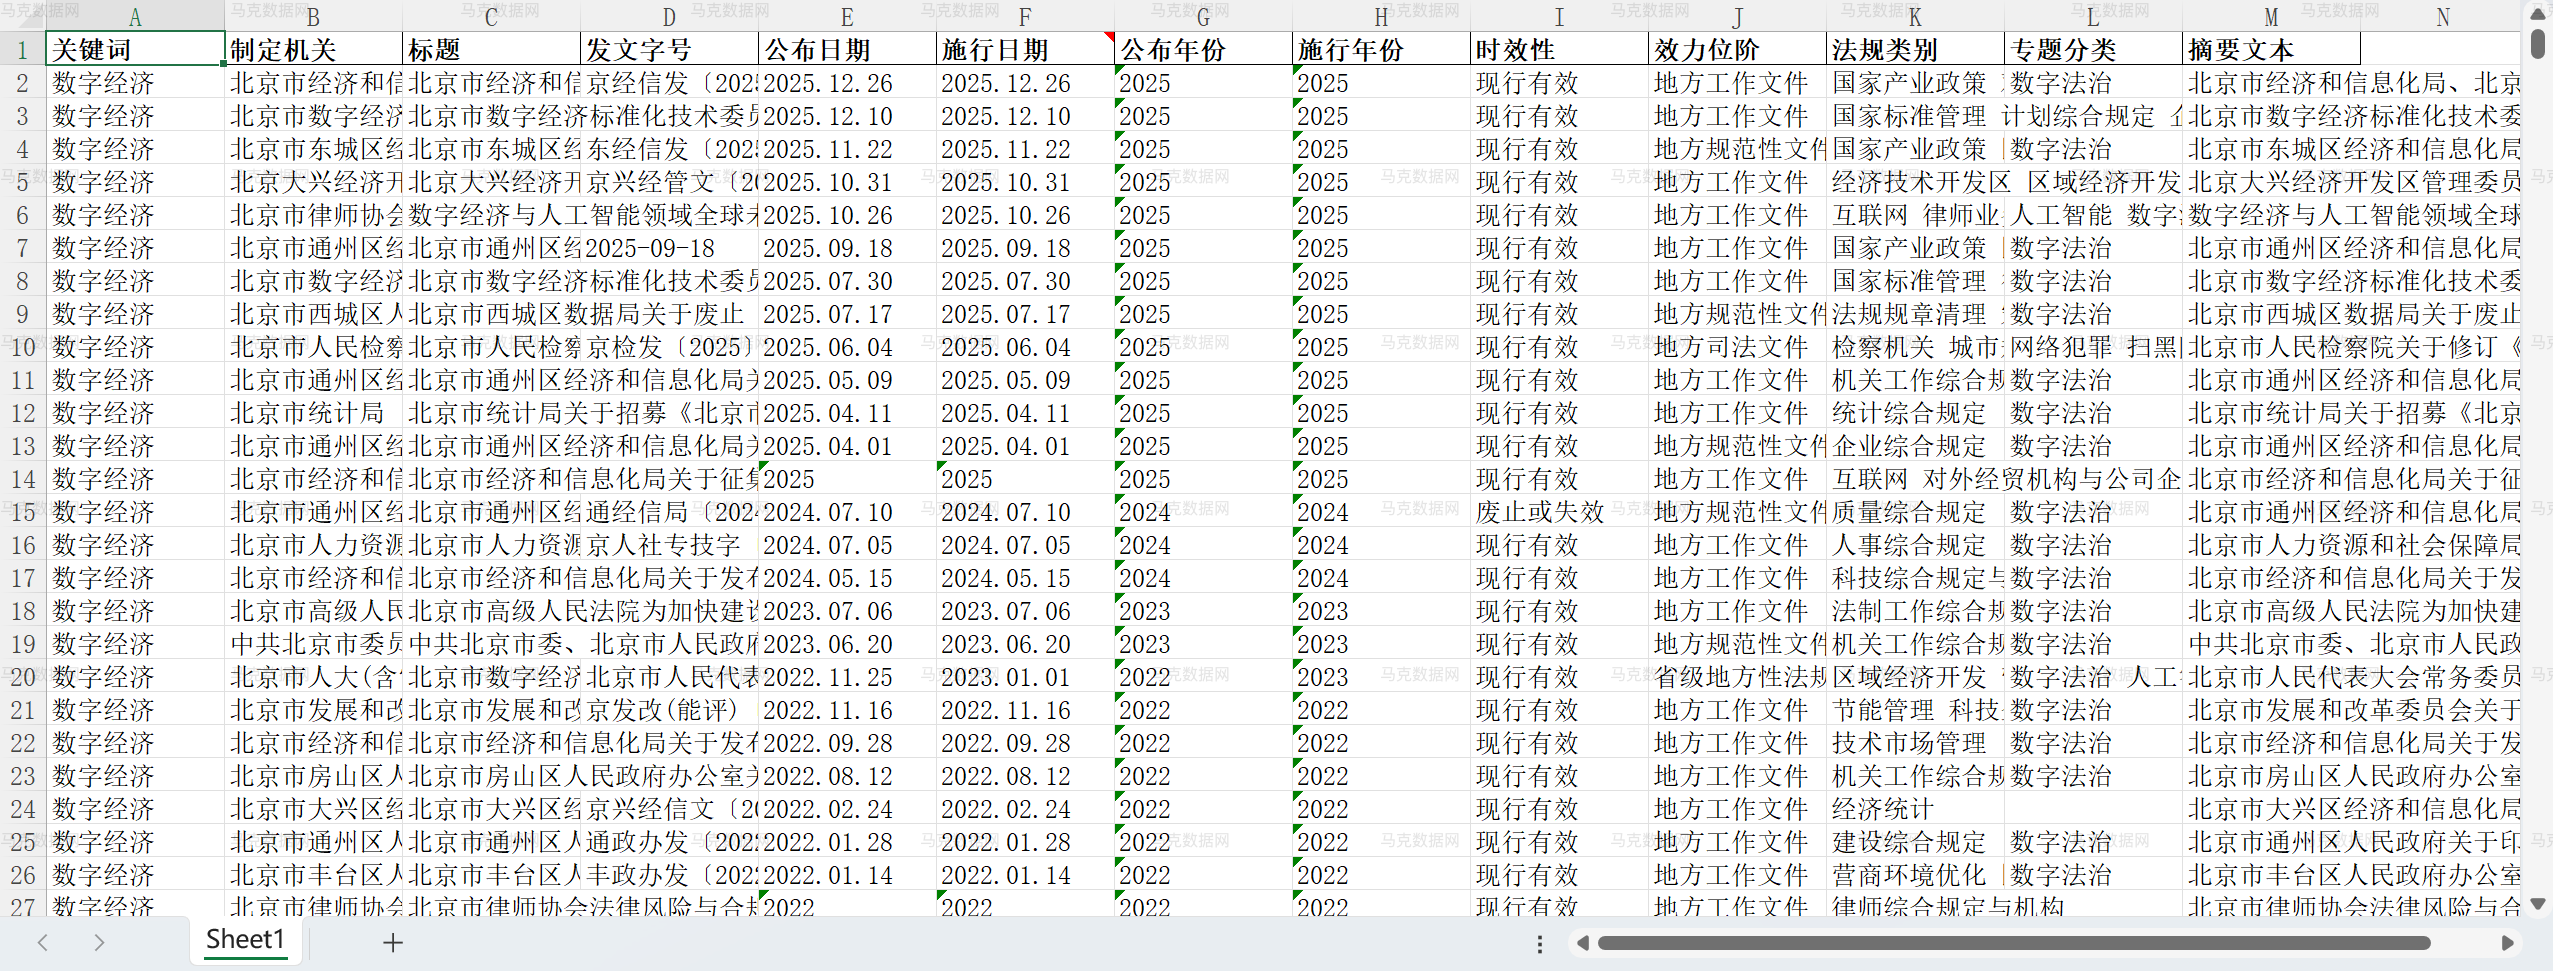The width and height of the screenshot is (2553, 971).
Task: Select the row 15 header
Action: pyautogui.click(x=22, y=512)
